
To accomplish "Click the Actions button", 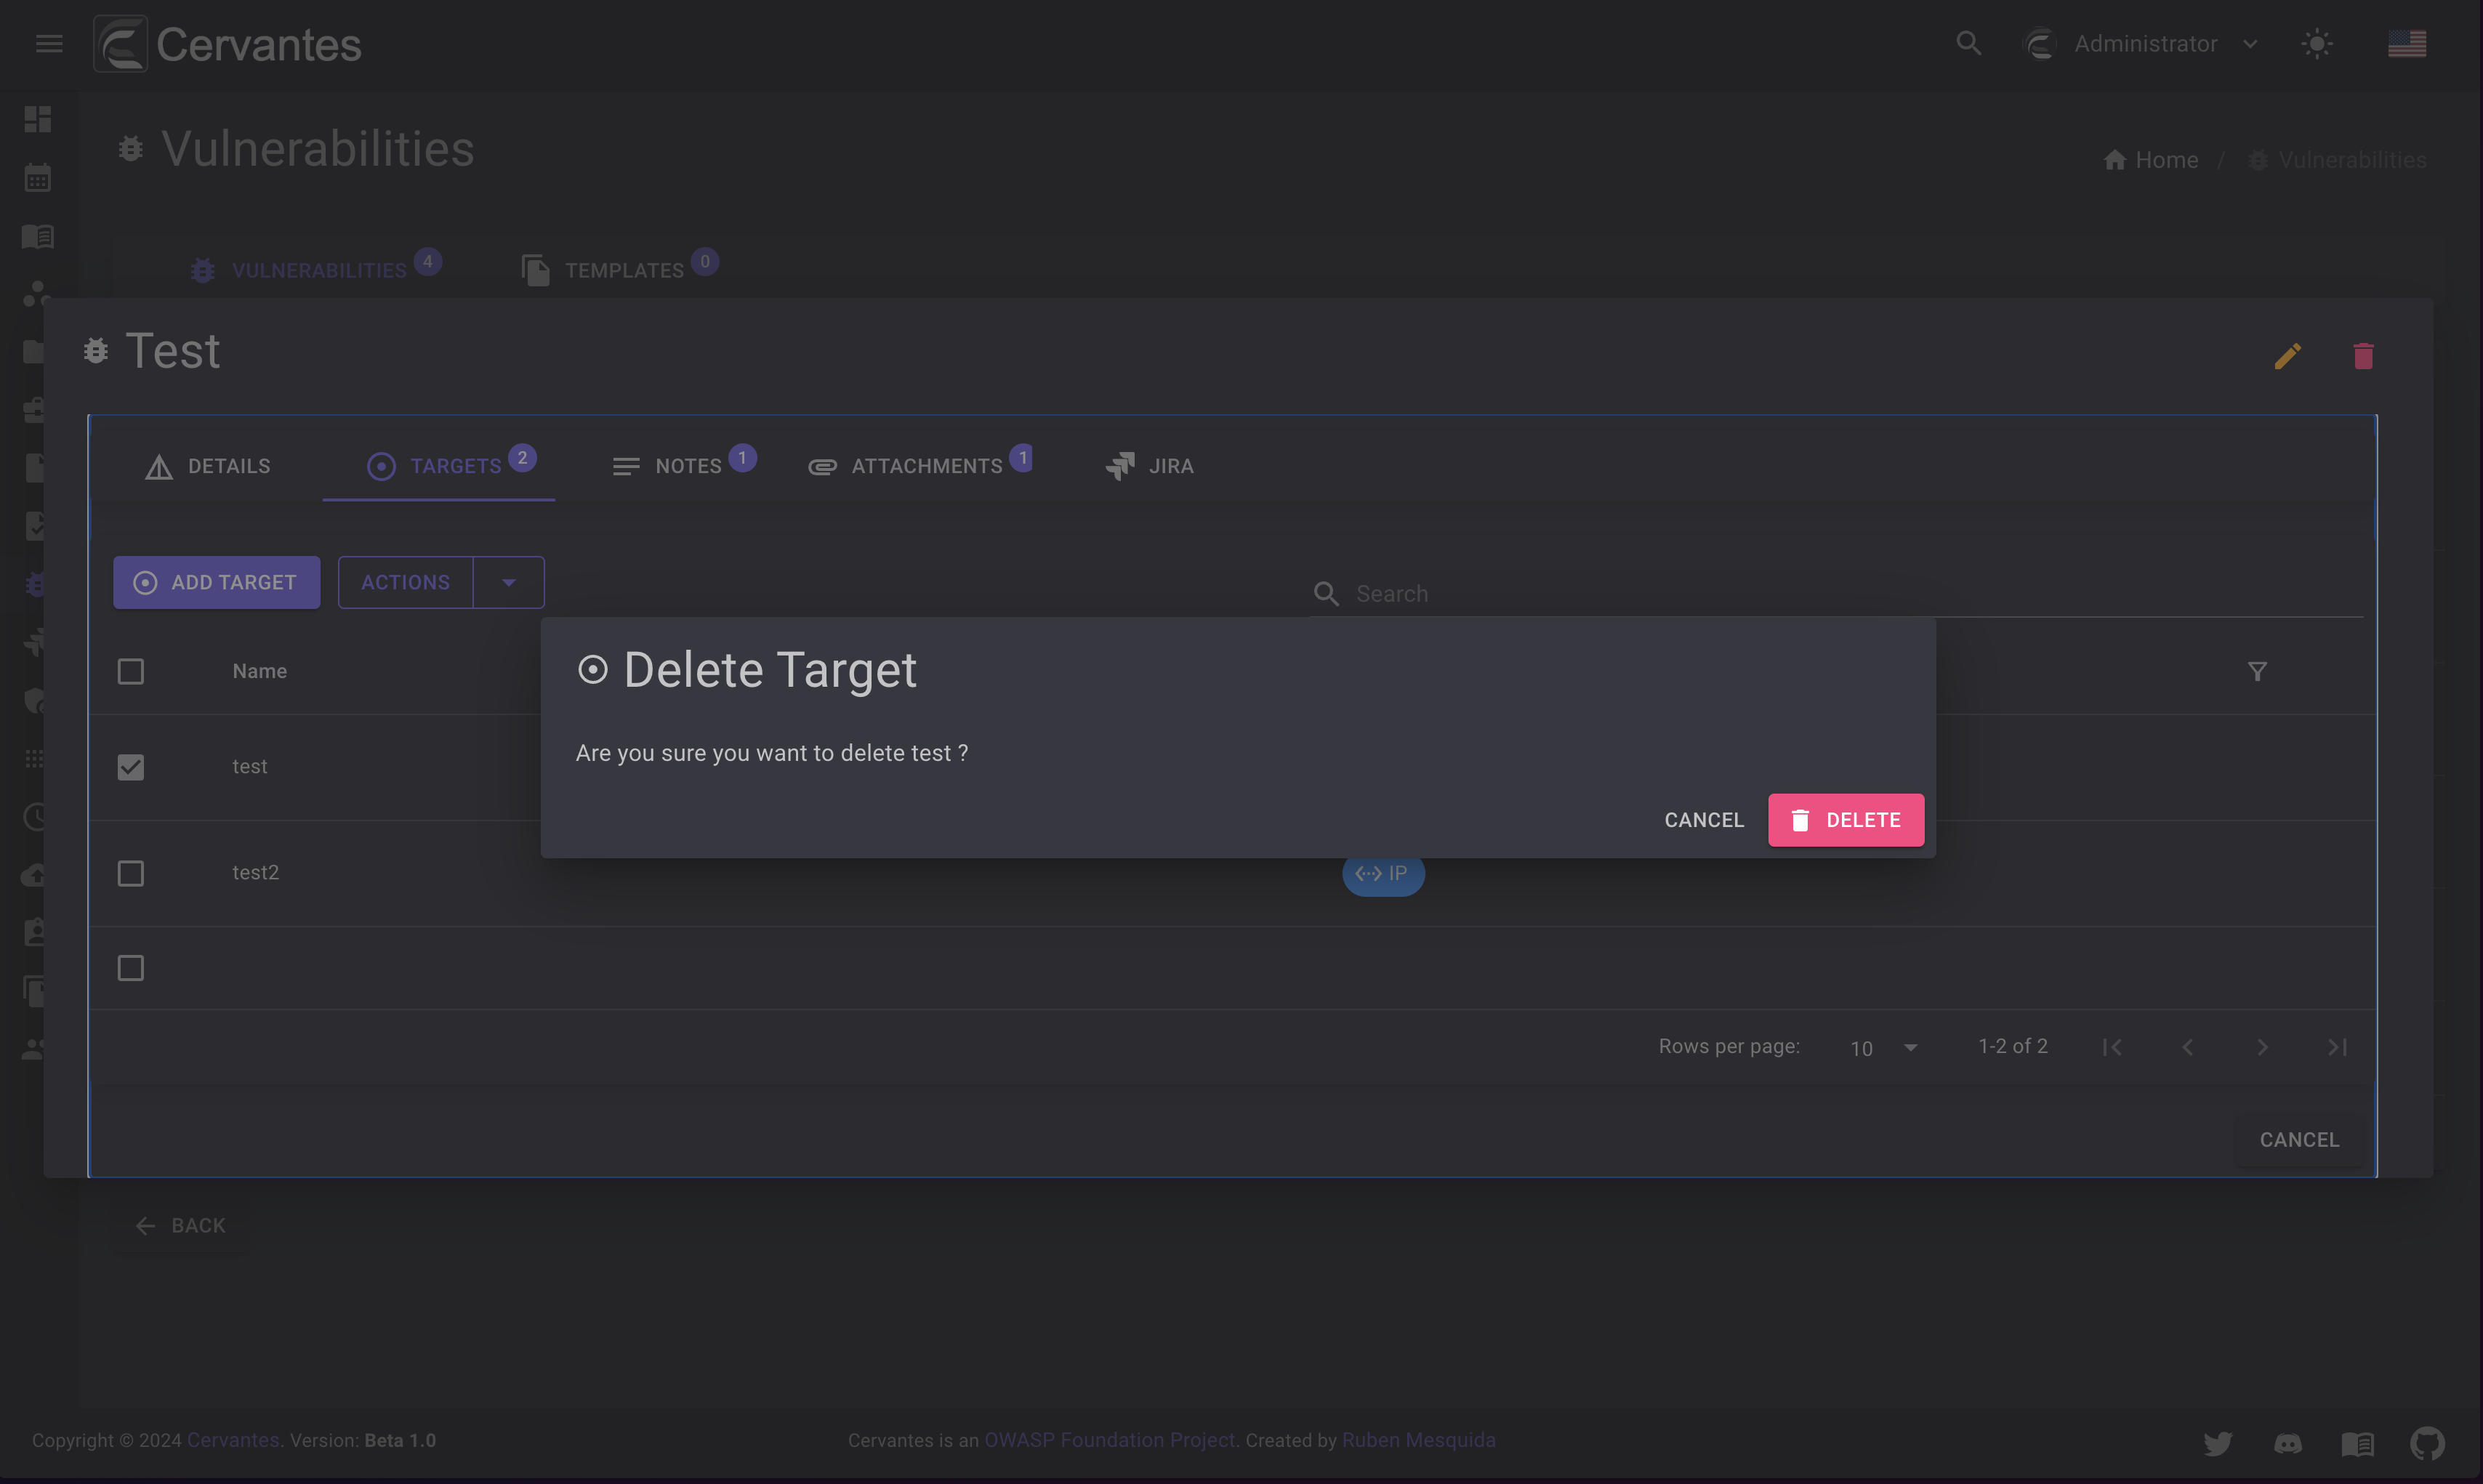I will [406, 582].
